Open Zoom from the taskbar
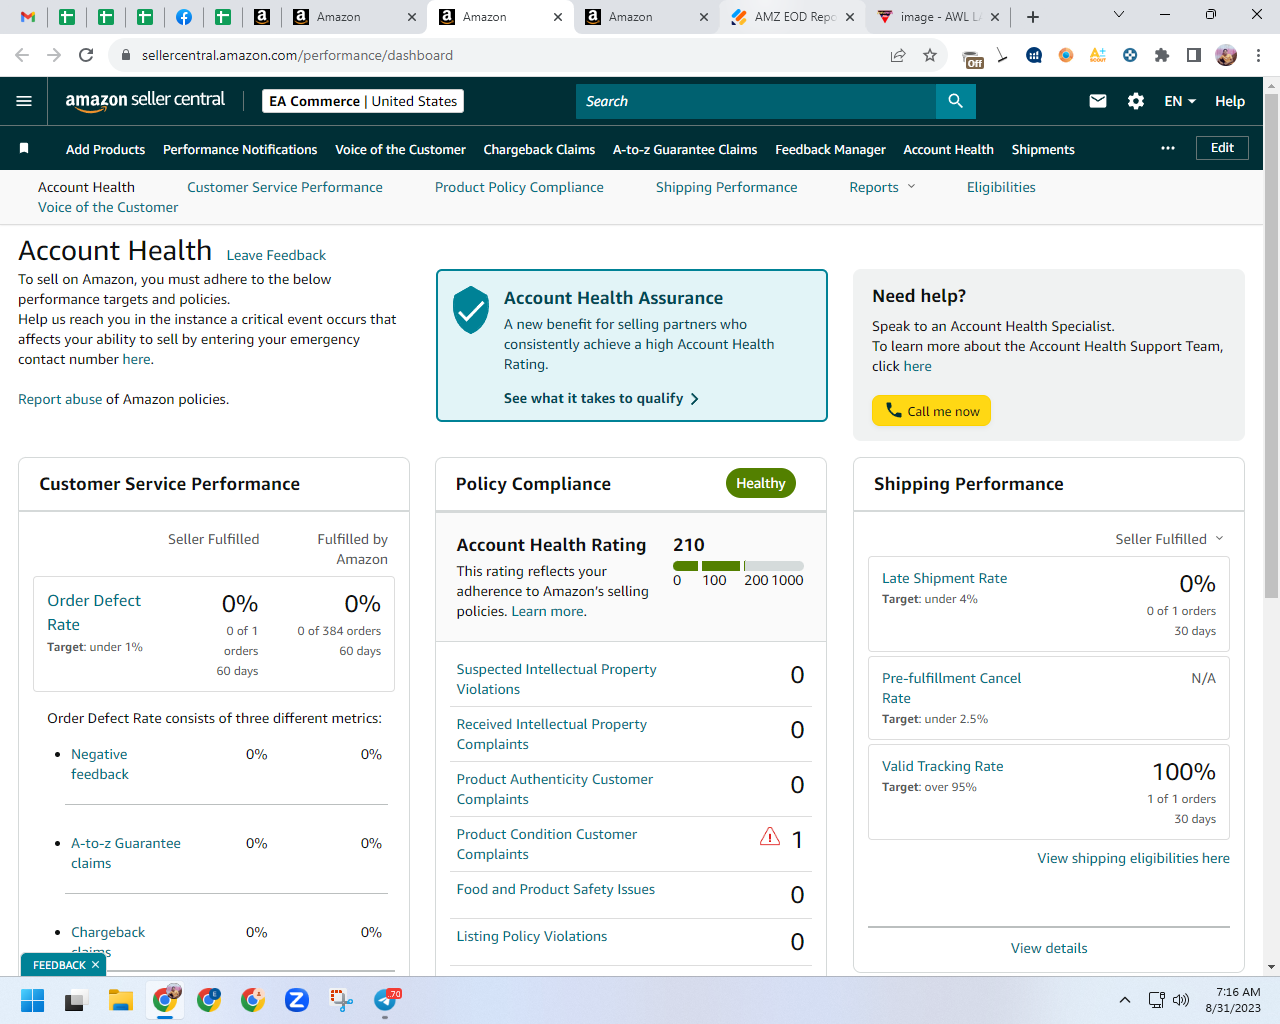The width and height of the screenshot is (1280, 1024). tap(297, 1000)
